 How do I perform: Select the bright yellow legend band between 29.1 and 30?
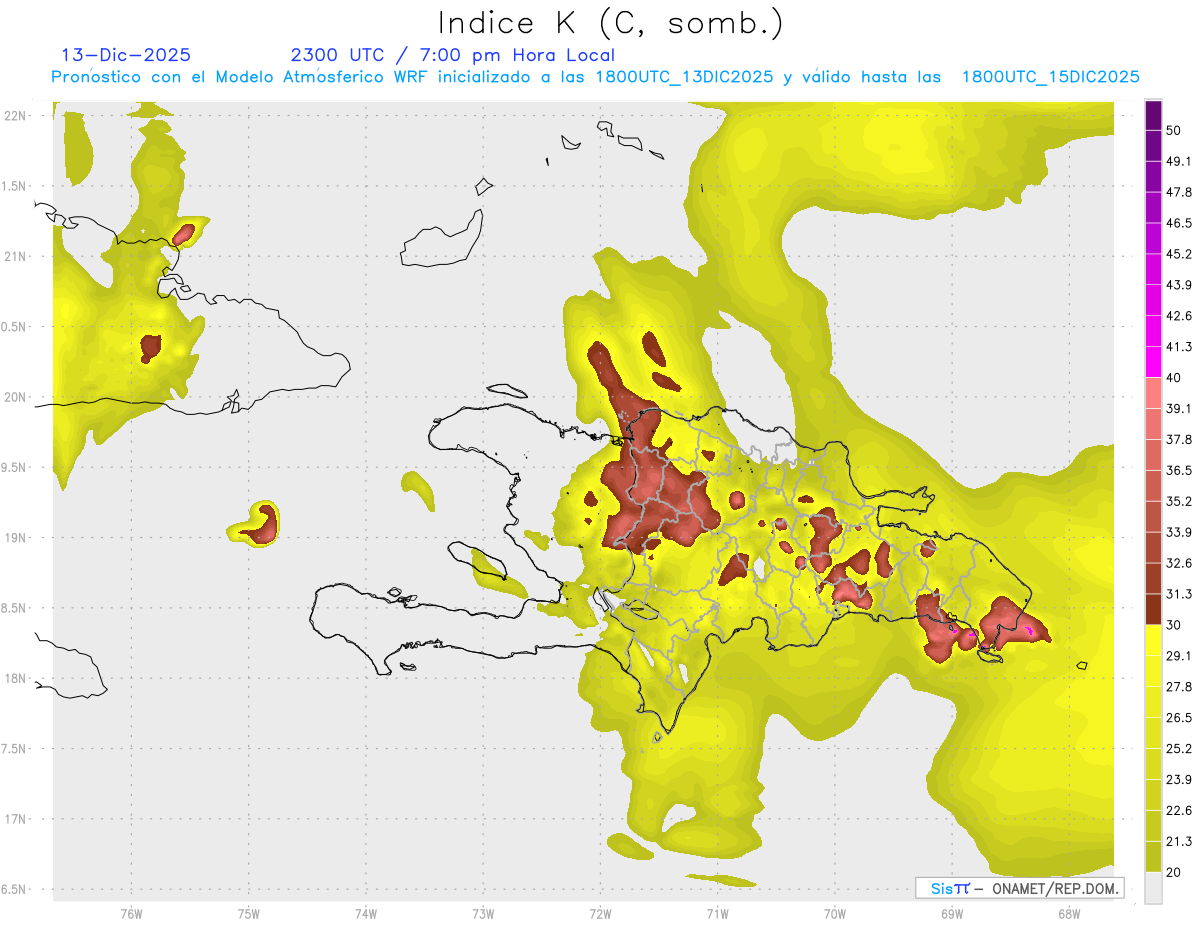click(1153, 640)
